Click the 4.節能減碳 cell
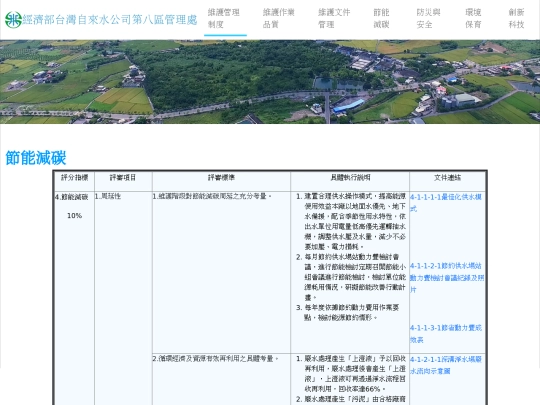Screen dimensions: 540x405 point(72,197)
